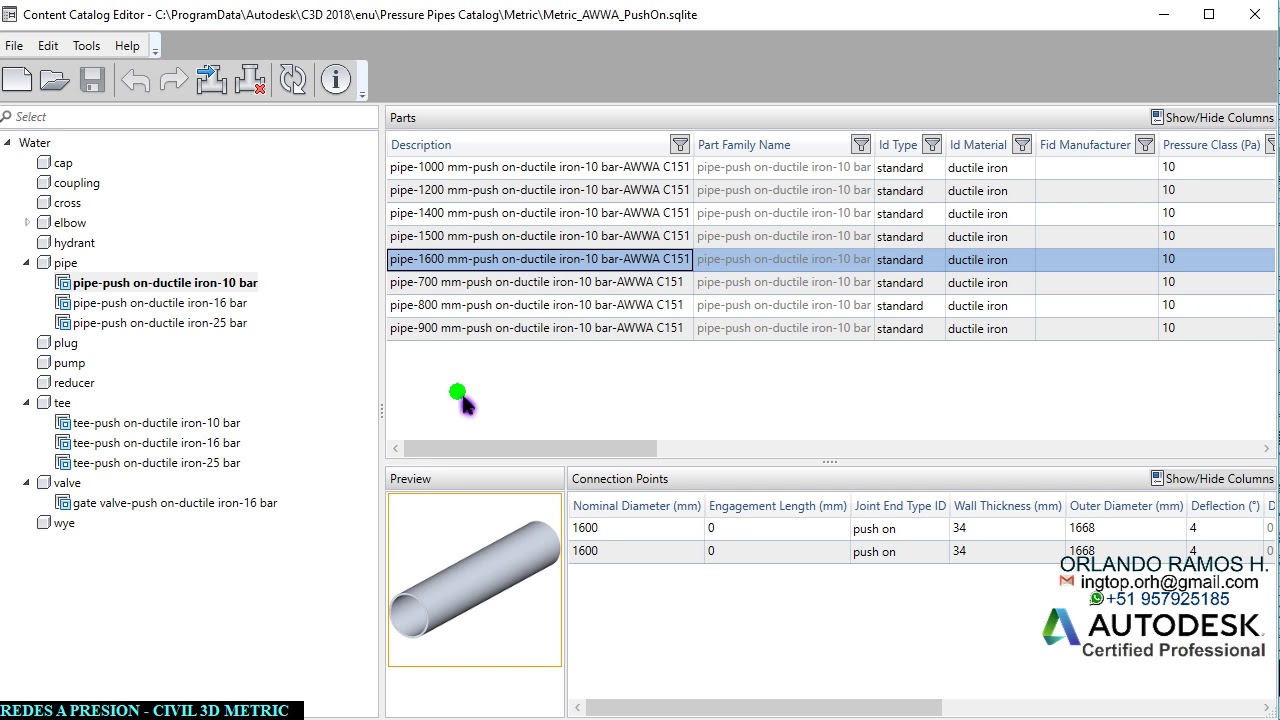The image size is (1280, 720).
Task: Select the wye category
Action: pyautogui.click(x=64, y=523)
